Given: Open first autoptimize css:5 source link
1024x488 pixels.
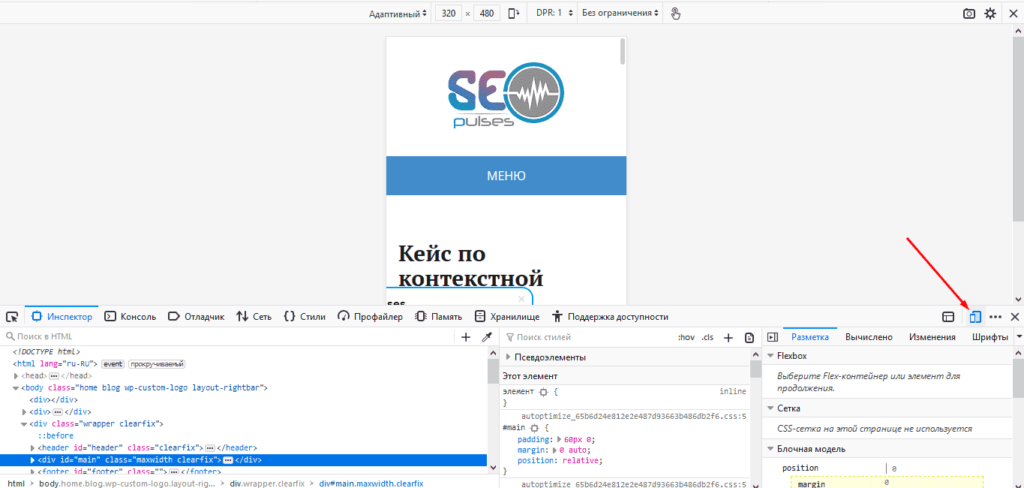Looking at the screenshot, I should pyautogui.click(x=633, y=415).
